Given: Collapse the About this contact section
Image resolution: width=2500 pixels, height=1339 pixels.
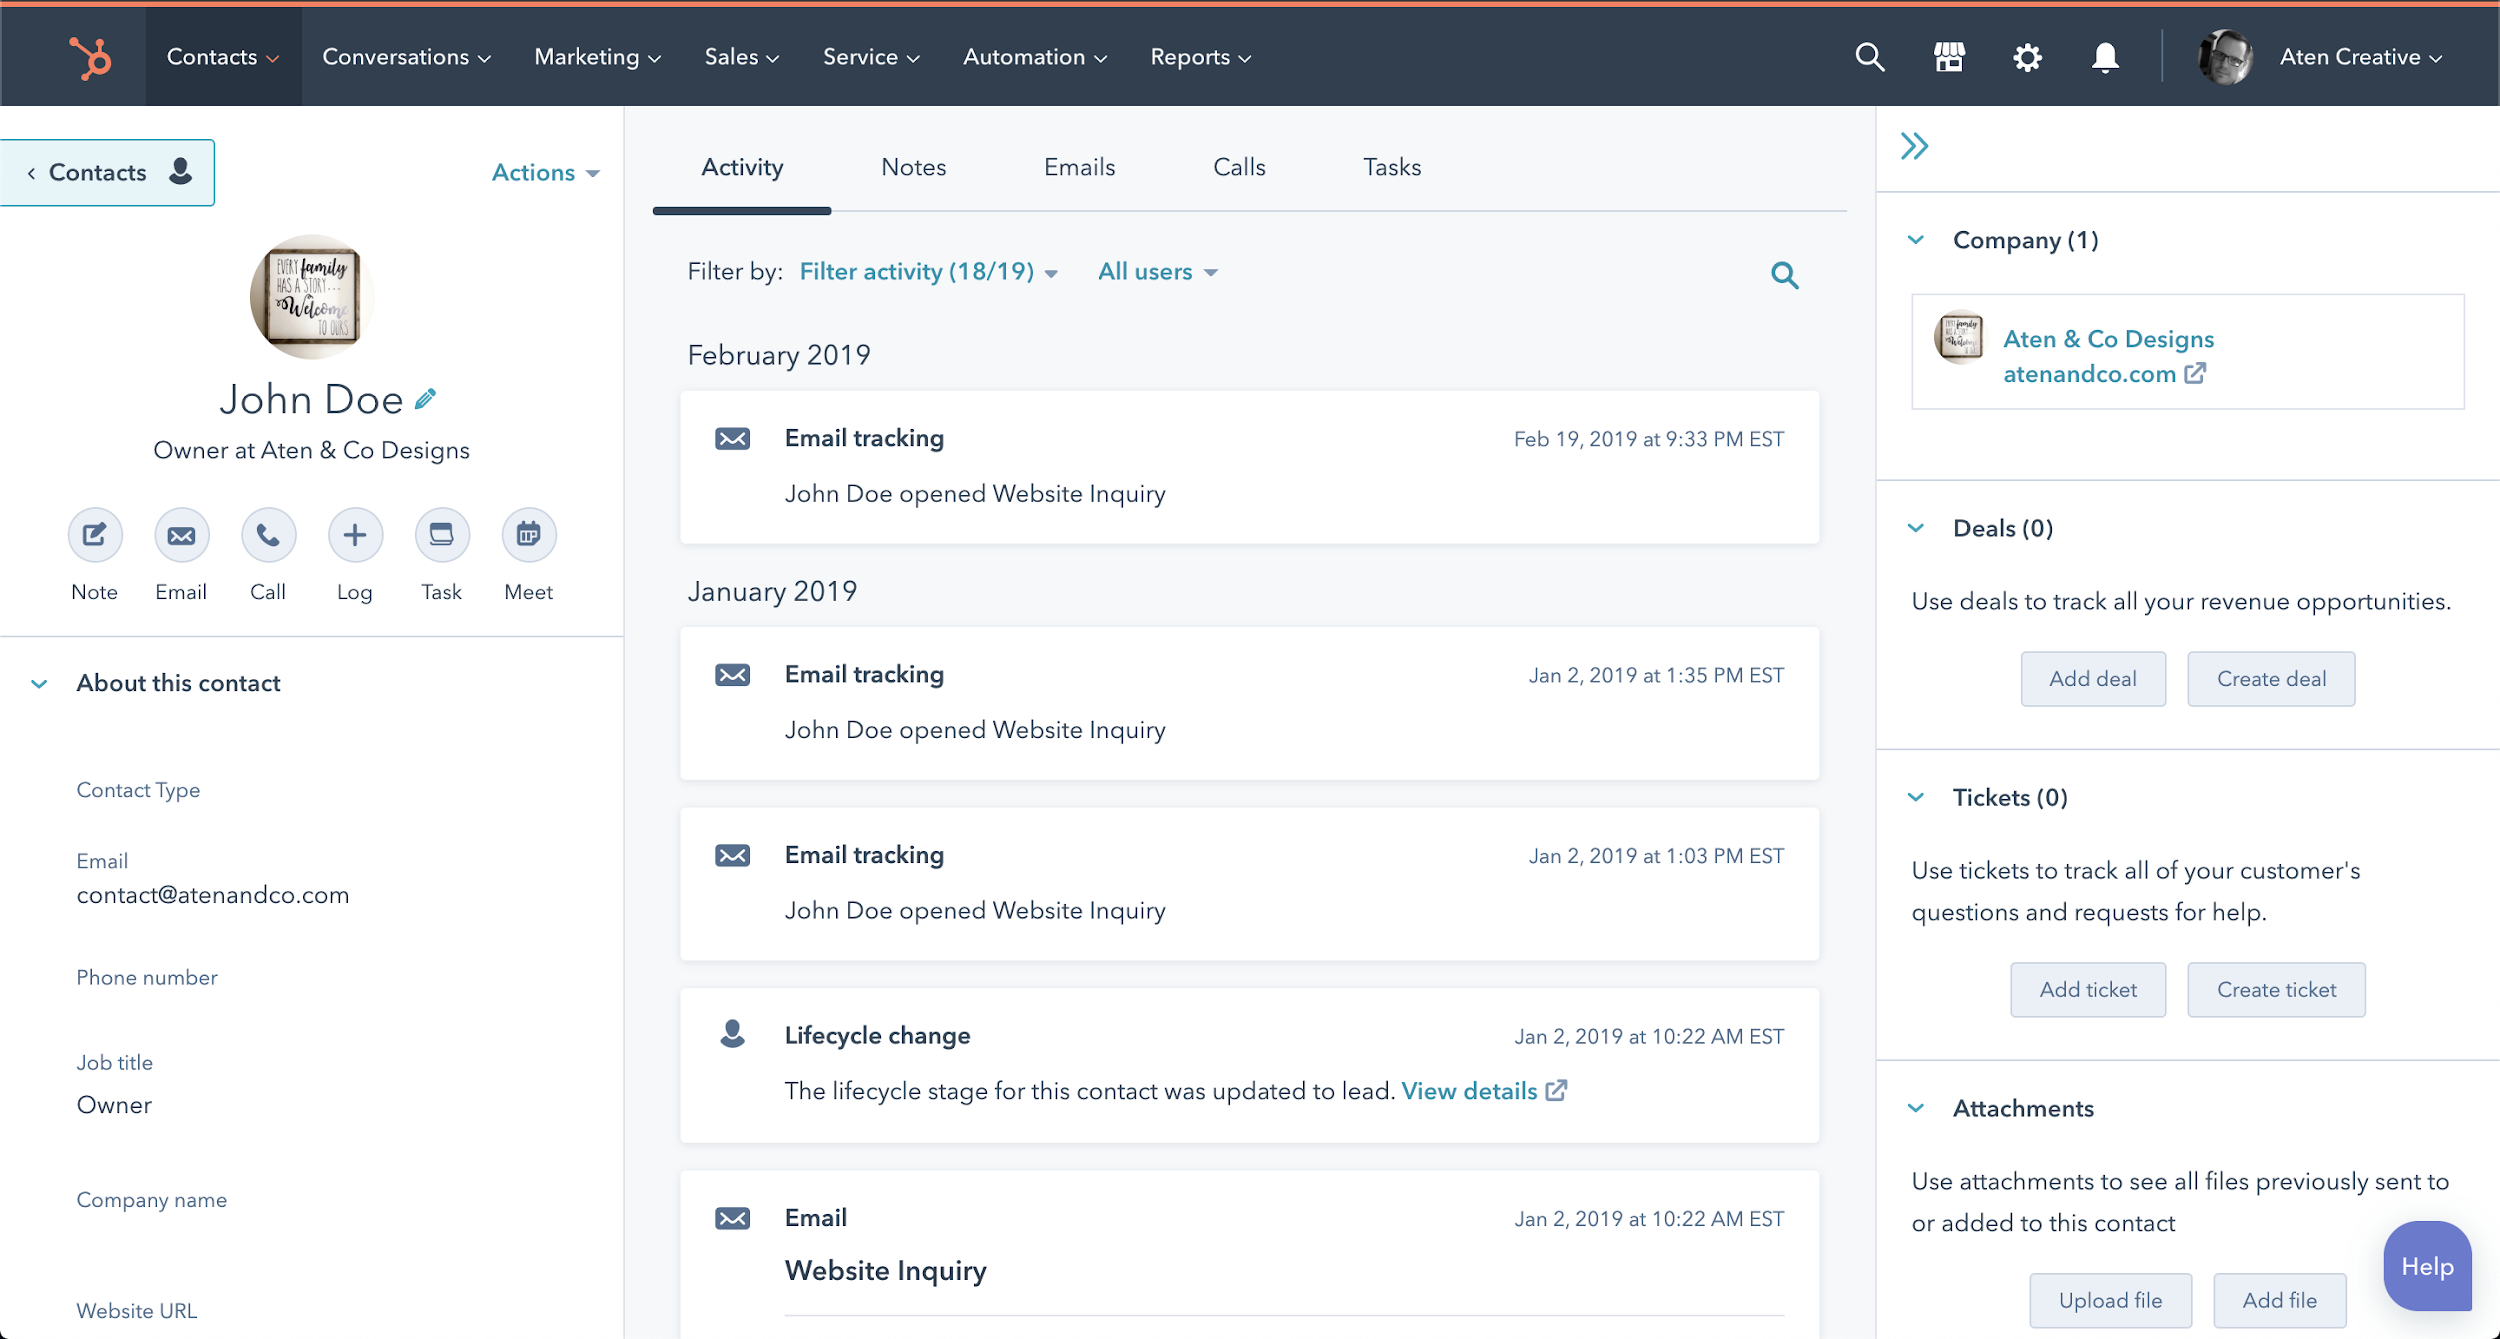Looking at the screenshot, I should (38, 683).
